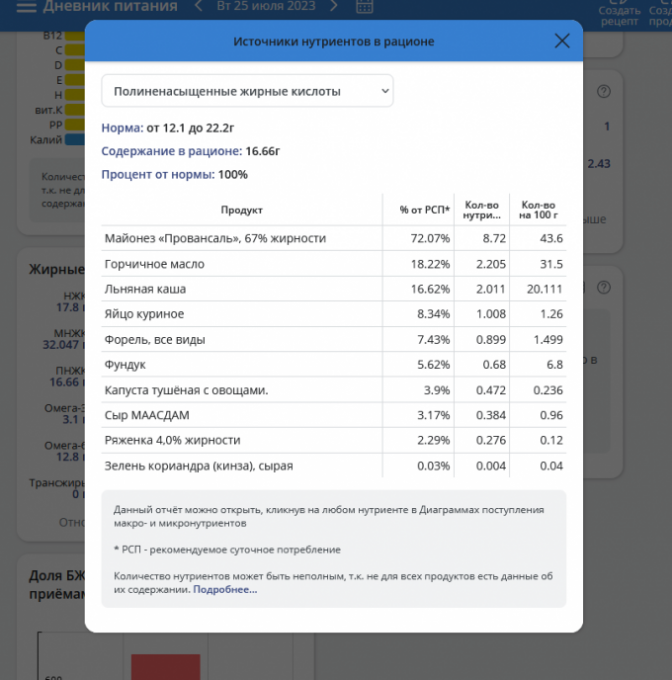
Task: Click the red bar in bottom chart
Action: coord(166,667)
